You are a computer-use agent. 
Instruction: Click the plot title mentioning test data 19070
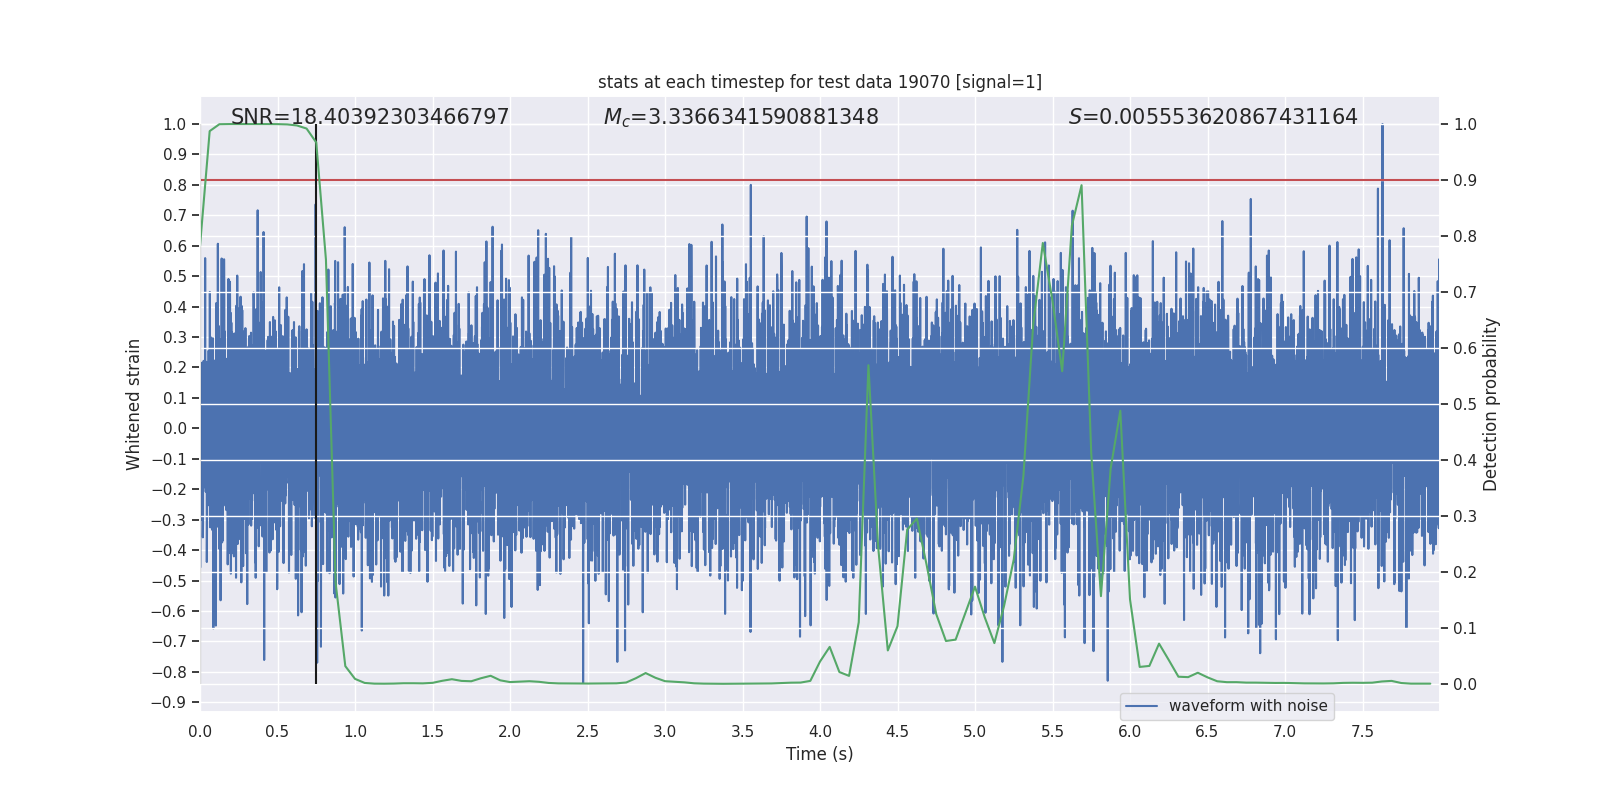[819, 82]
